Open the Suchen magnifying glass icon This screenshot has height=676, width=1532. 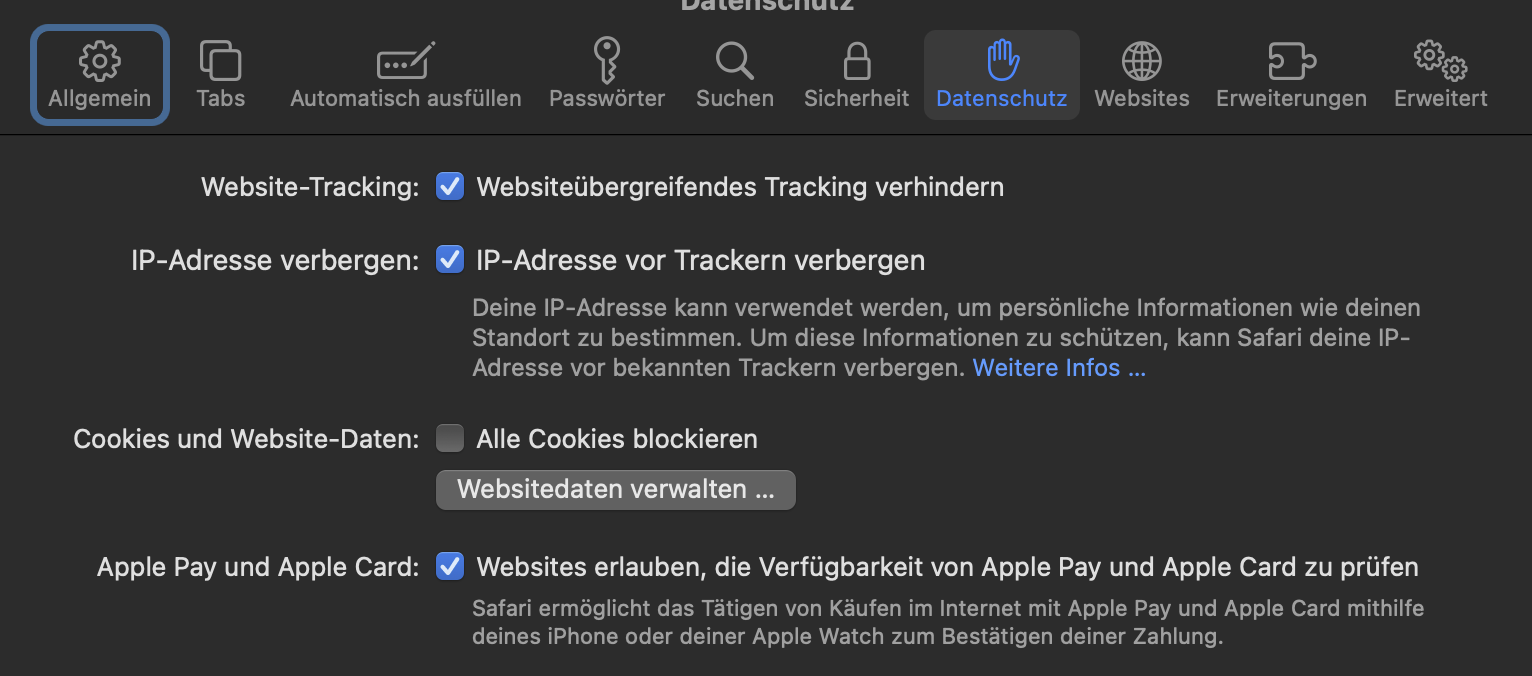(x=734, y=61)
